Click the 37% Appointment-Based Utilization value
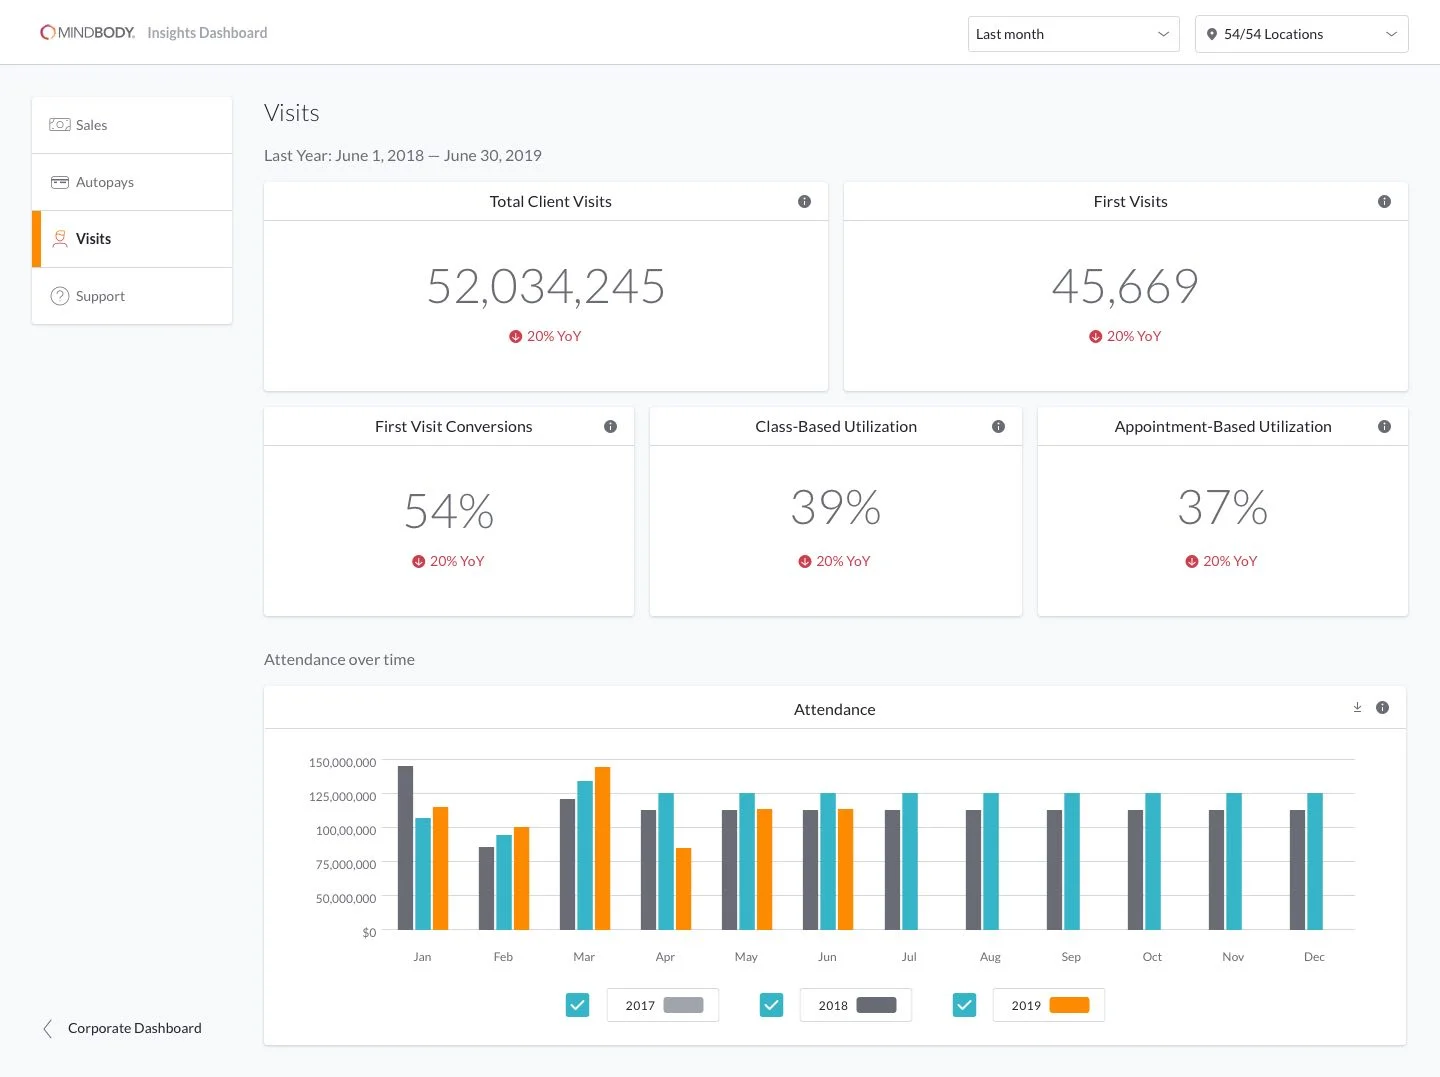 point(1223,507)
